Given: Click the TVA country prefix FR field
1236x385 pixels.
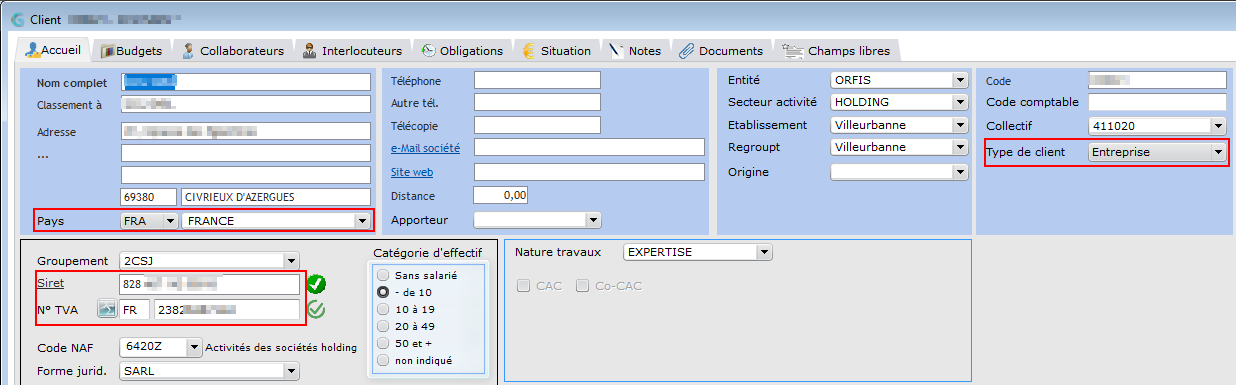Looking at the screenshot, I should (135, 310).
